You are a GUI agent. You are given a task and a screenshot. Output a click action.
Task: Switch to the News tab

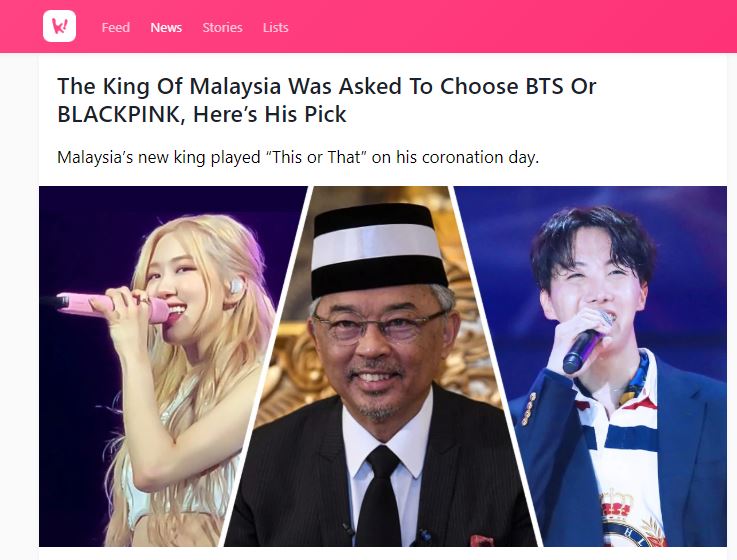tap(166, 27)
